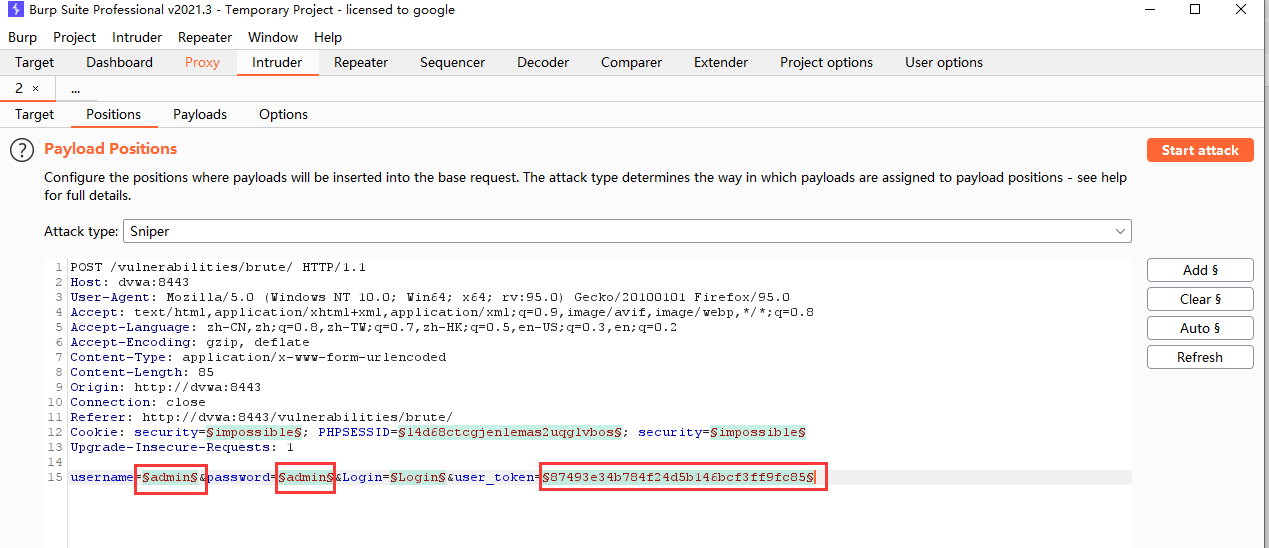1269x548 pixels.
Task: Click the Add § button
Action: coord(1200,270)
